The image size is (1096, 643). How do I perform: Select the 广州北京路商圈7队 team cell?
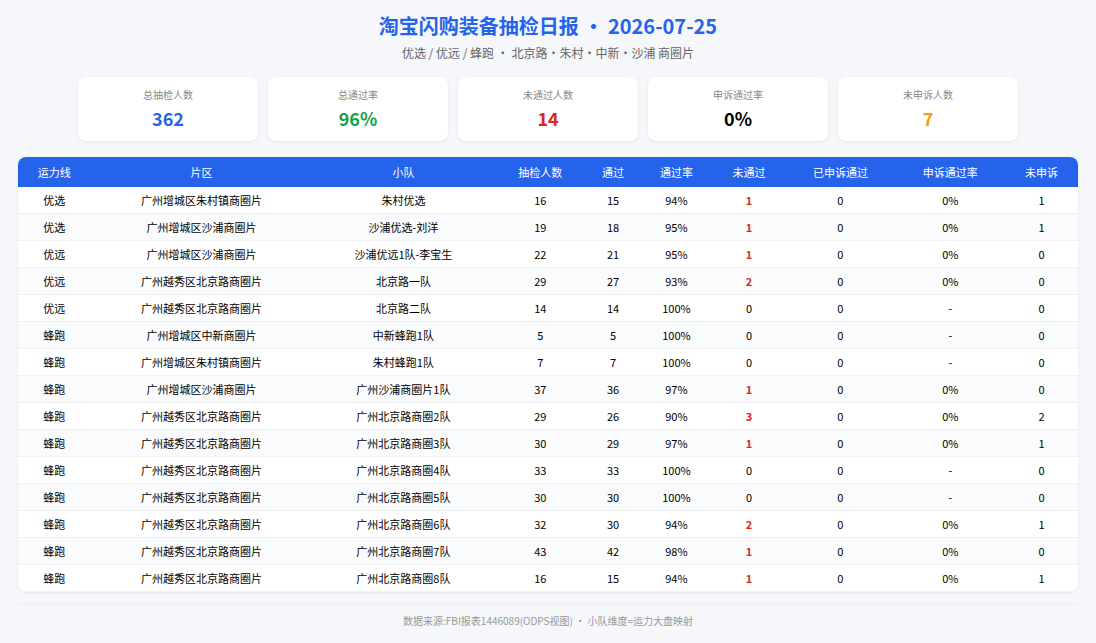coord(403,552)
